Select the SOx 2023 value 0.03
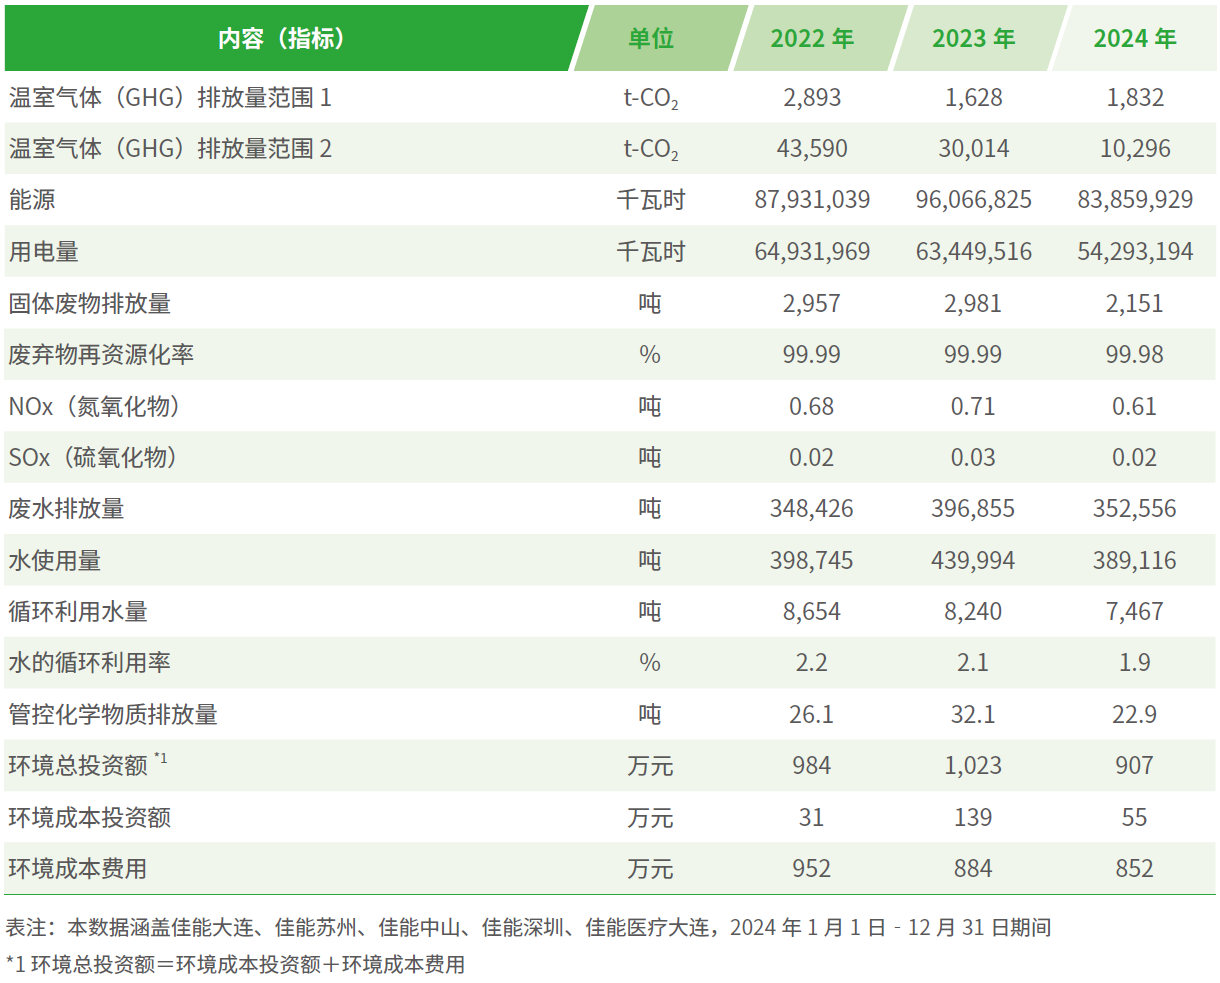This screenshot has height=983, width=1220. (973, 458)
